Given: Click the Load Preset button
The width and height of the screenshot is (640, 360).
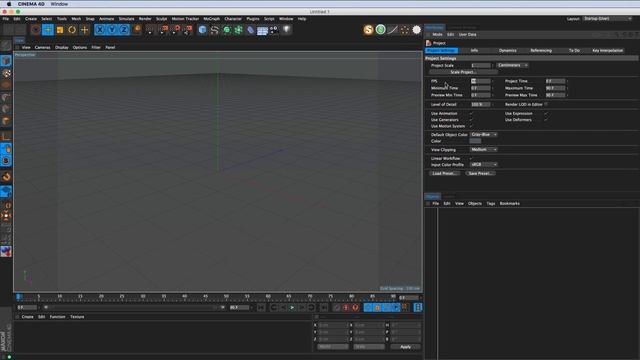Looking at the screenshot, I should pyautogui.click(x=444, y=173).
